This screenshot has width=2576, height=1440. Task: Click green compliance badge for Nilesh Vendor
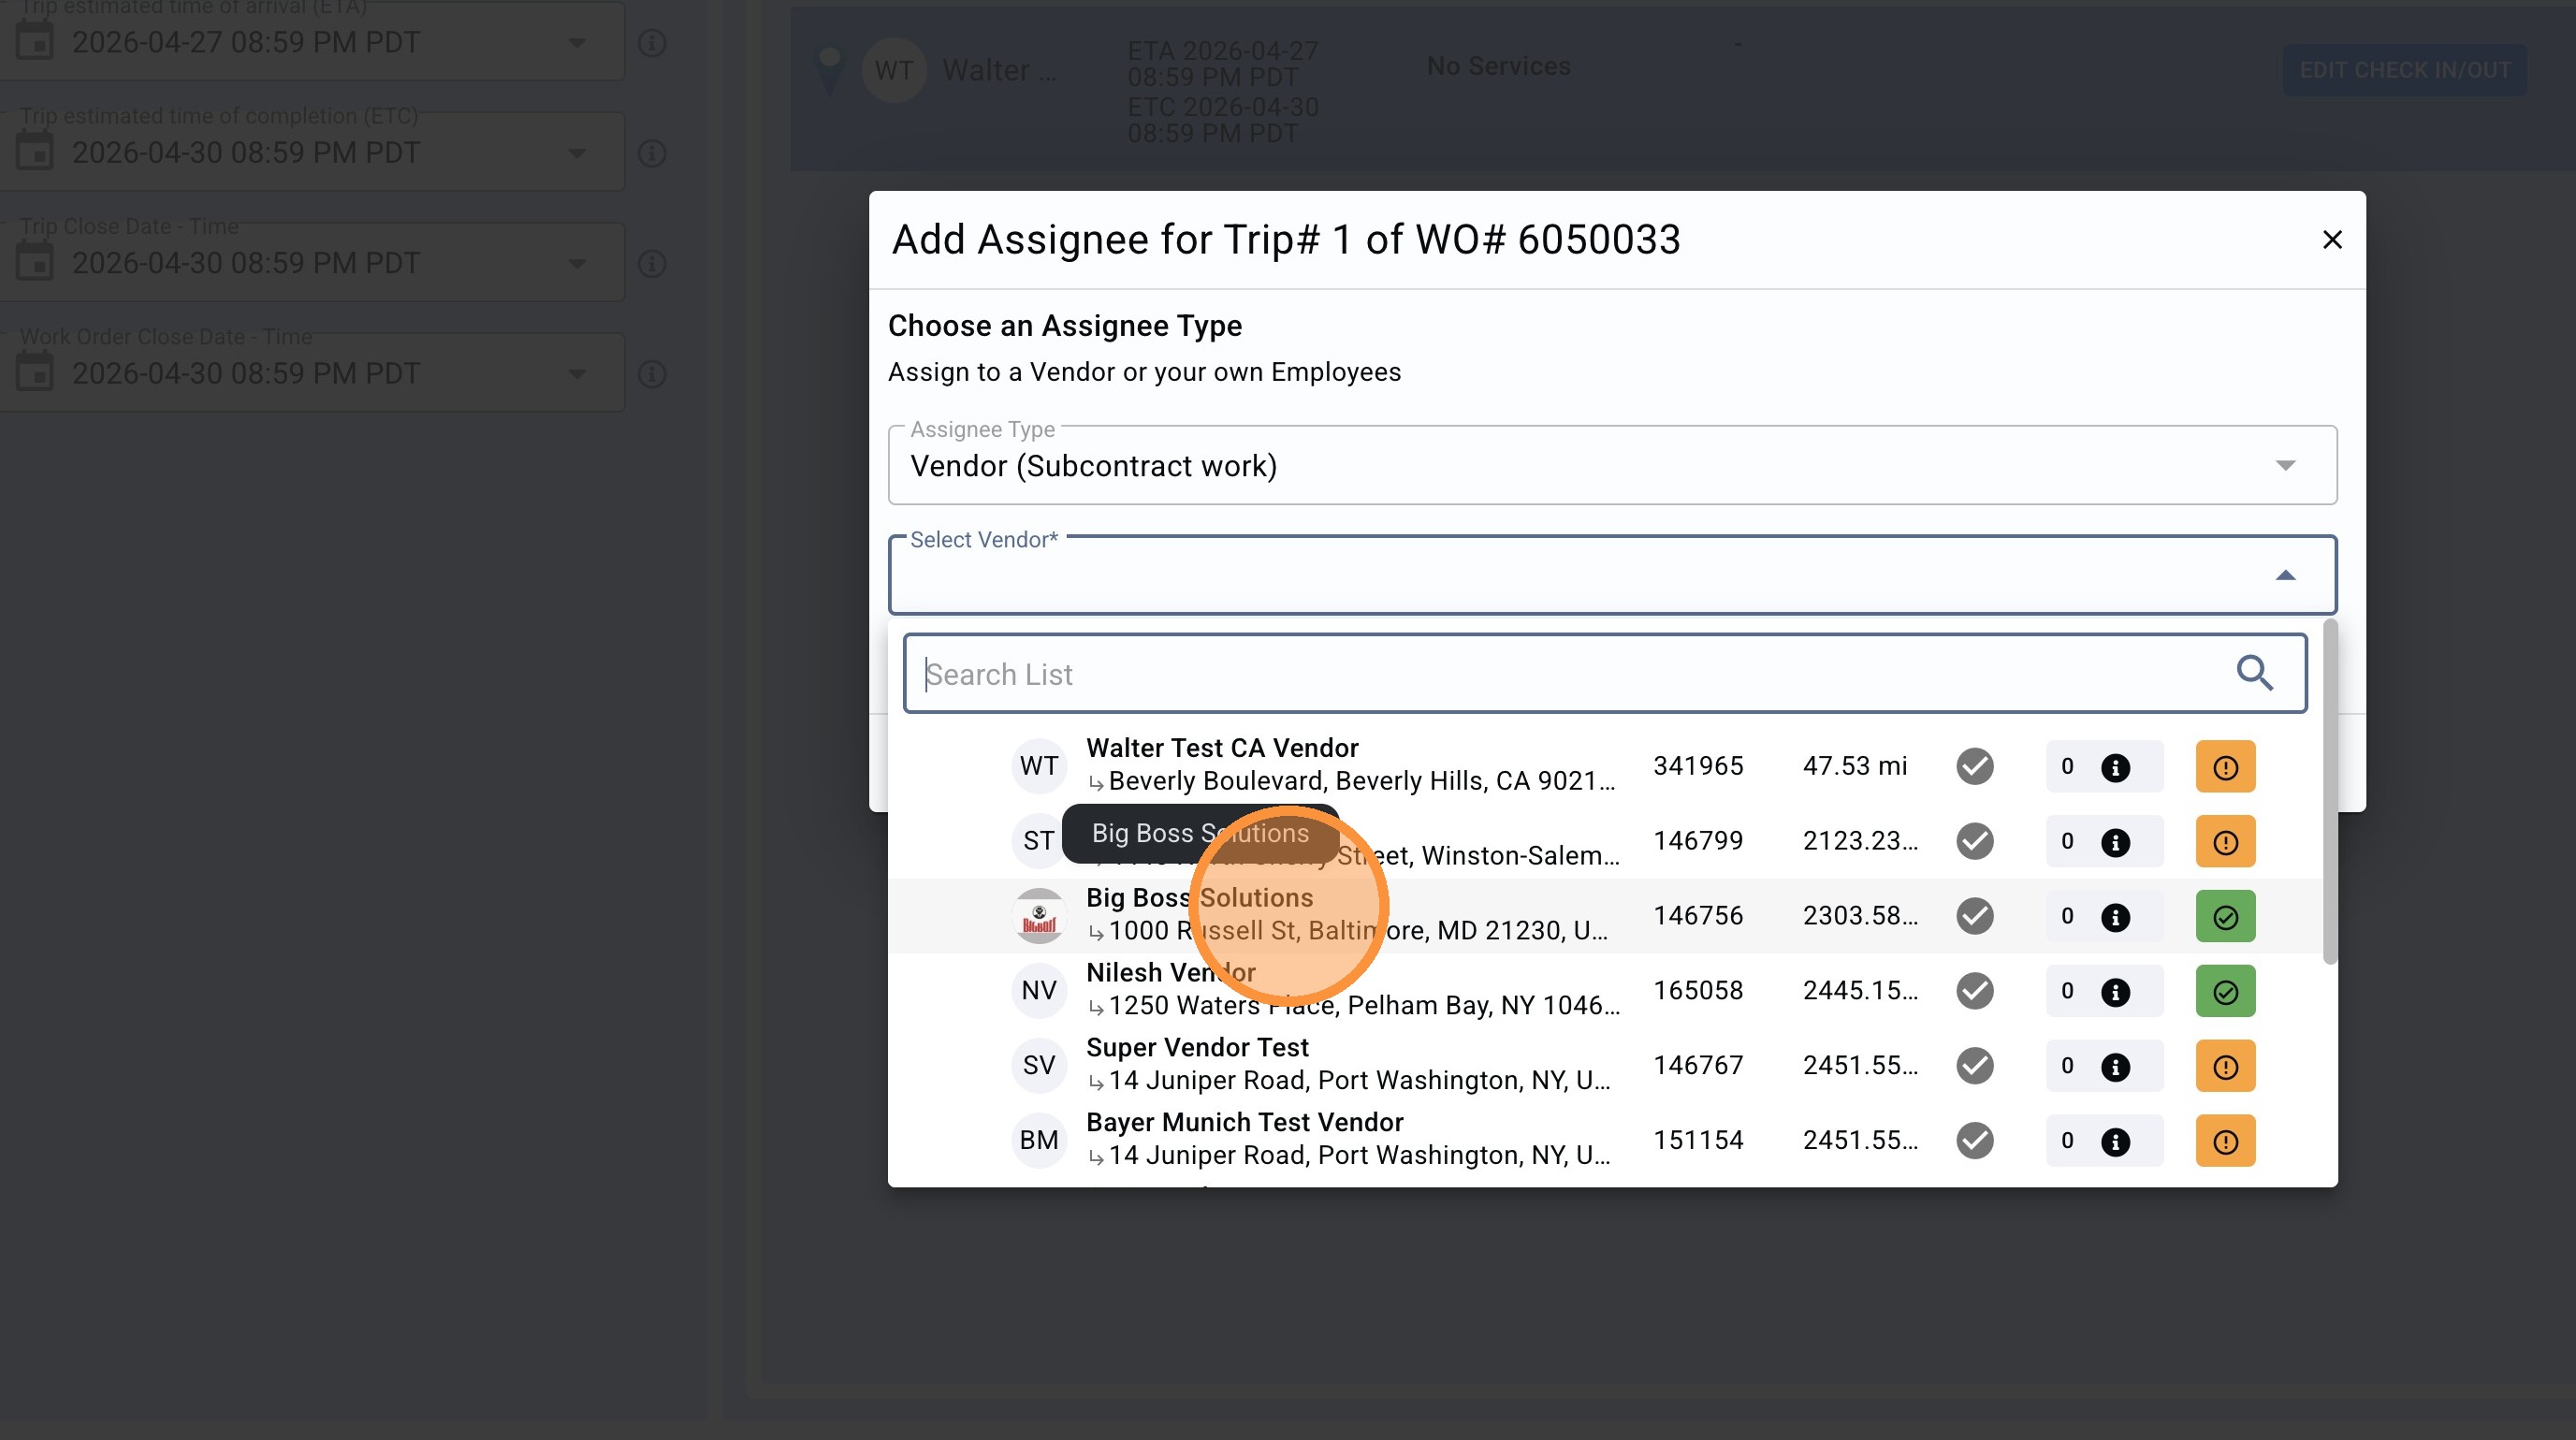point(2225,991)
